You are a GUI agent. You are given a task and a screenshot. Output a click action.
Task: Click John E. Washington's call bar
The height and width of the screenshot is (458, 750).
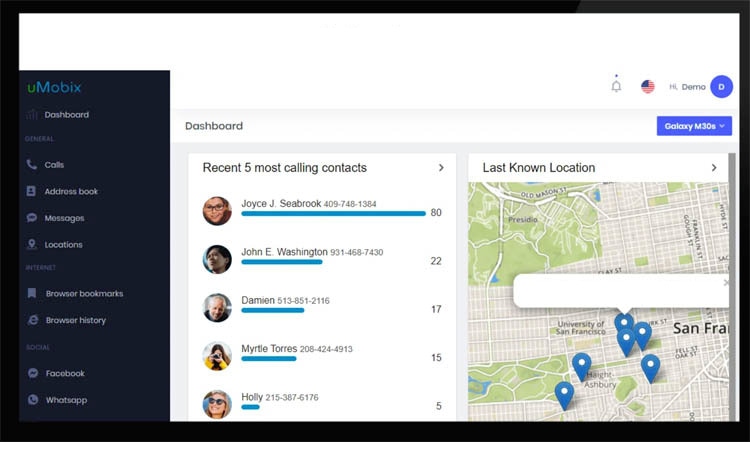282,262
